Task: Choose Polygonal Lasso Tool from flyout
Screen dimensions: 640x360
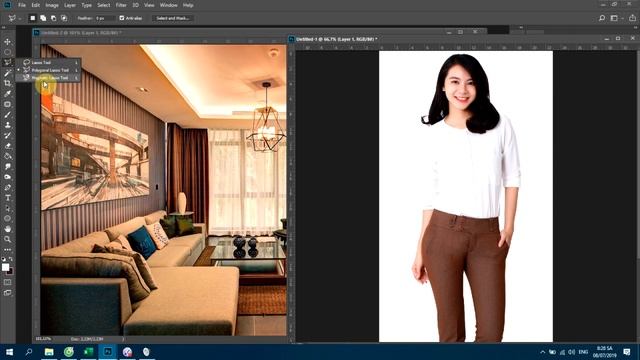Action: [48, 70]
